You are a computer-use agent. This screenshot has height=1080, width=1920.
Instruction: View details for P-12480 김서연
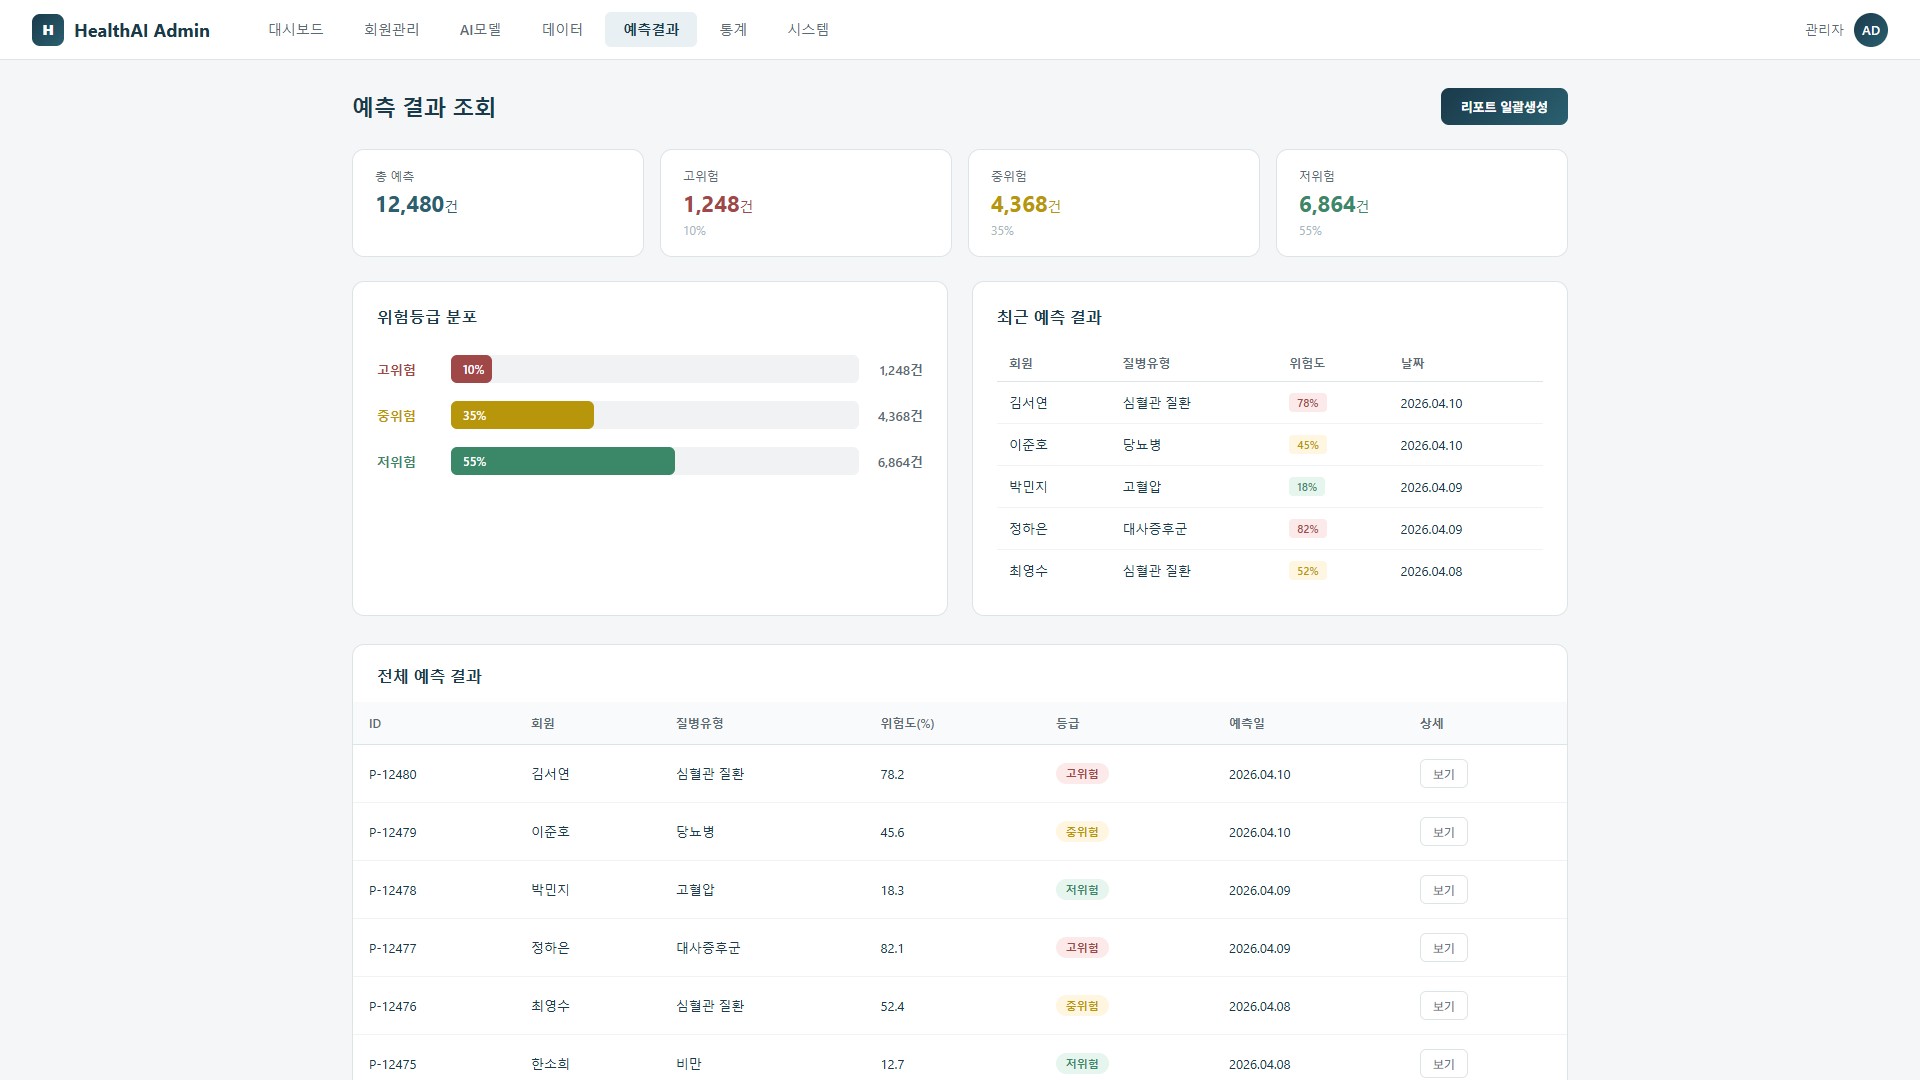(x=1443, y=774)
